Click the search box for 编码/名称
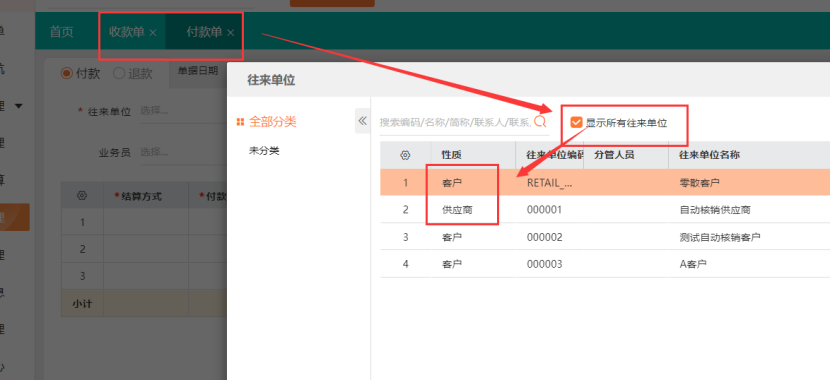 pyautogui.click(x=456, y=122)
